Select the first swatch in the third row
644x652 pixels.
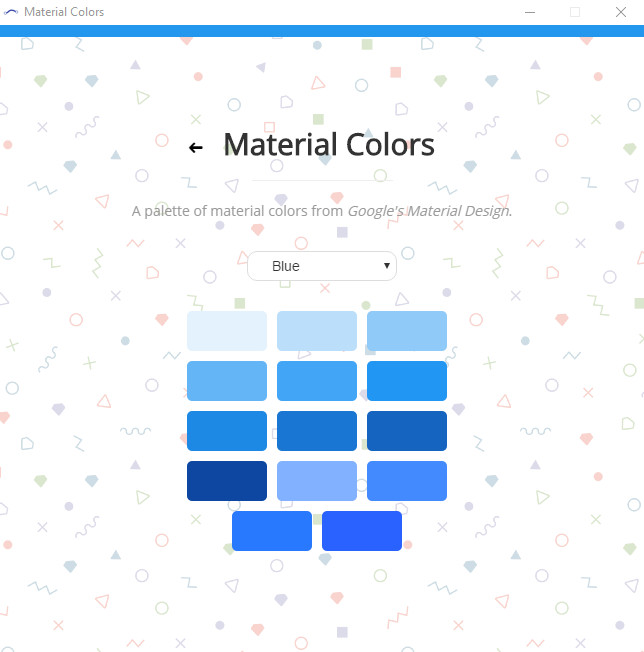[227, 431]
